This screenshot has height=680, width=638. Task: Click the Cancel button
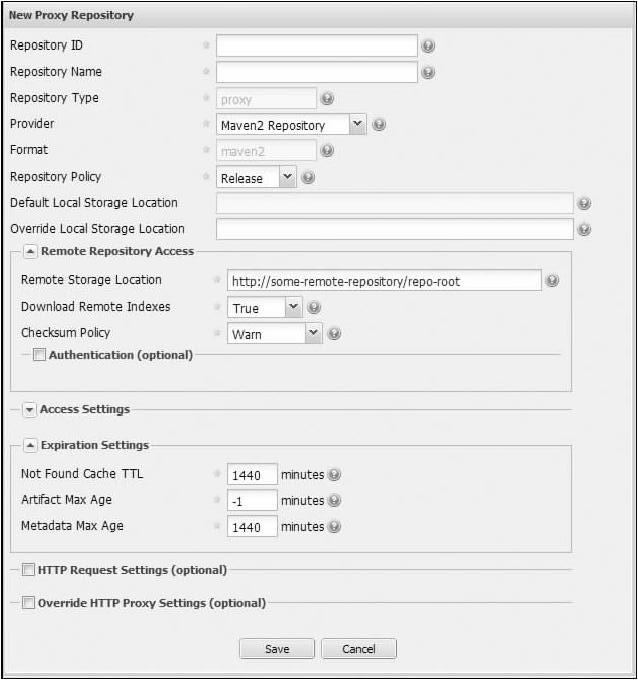[358, 649]
